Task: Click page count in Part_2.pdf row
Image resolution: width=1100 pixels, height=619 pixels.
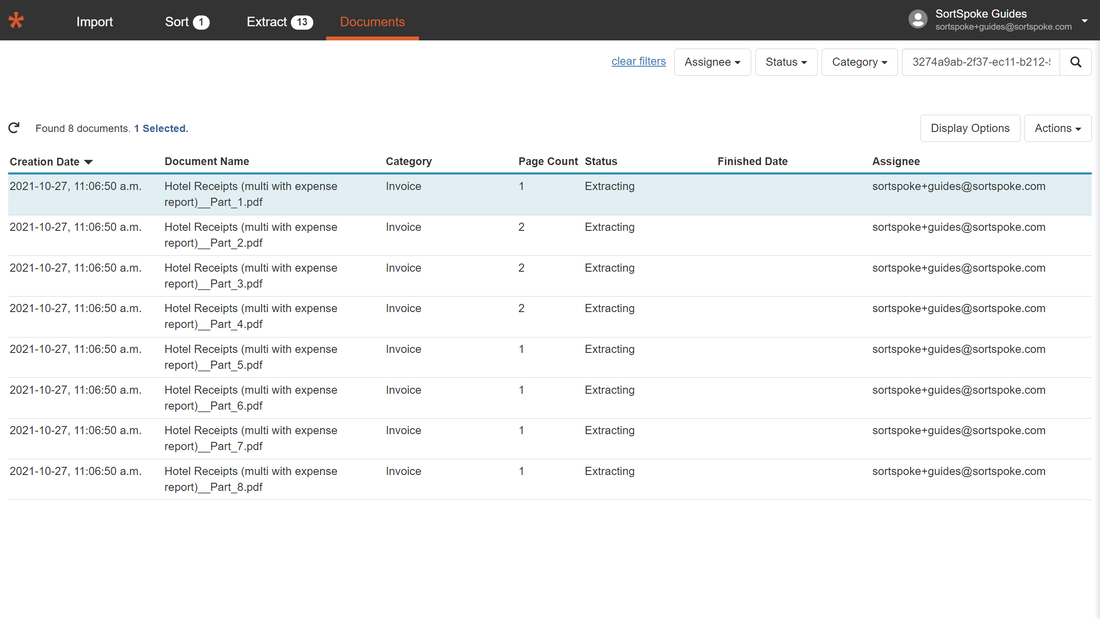Action: click(x=521, y=227)
